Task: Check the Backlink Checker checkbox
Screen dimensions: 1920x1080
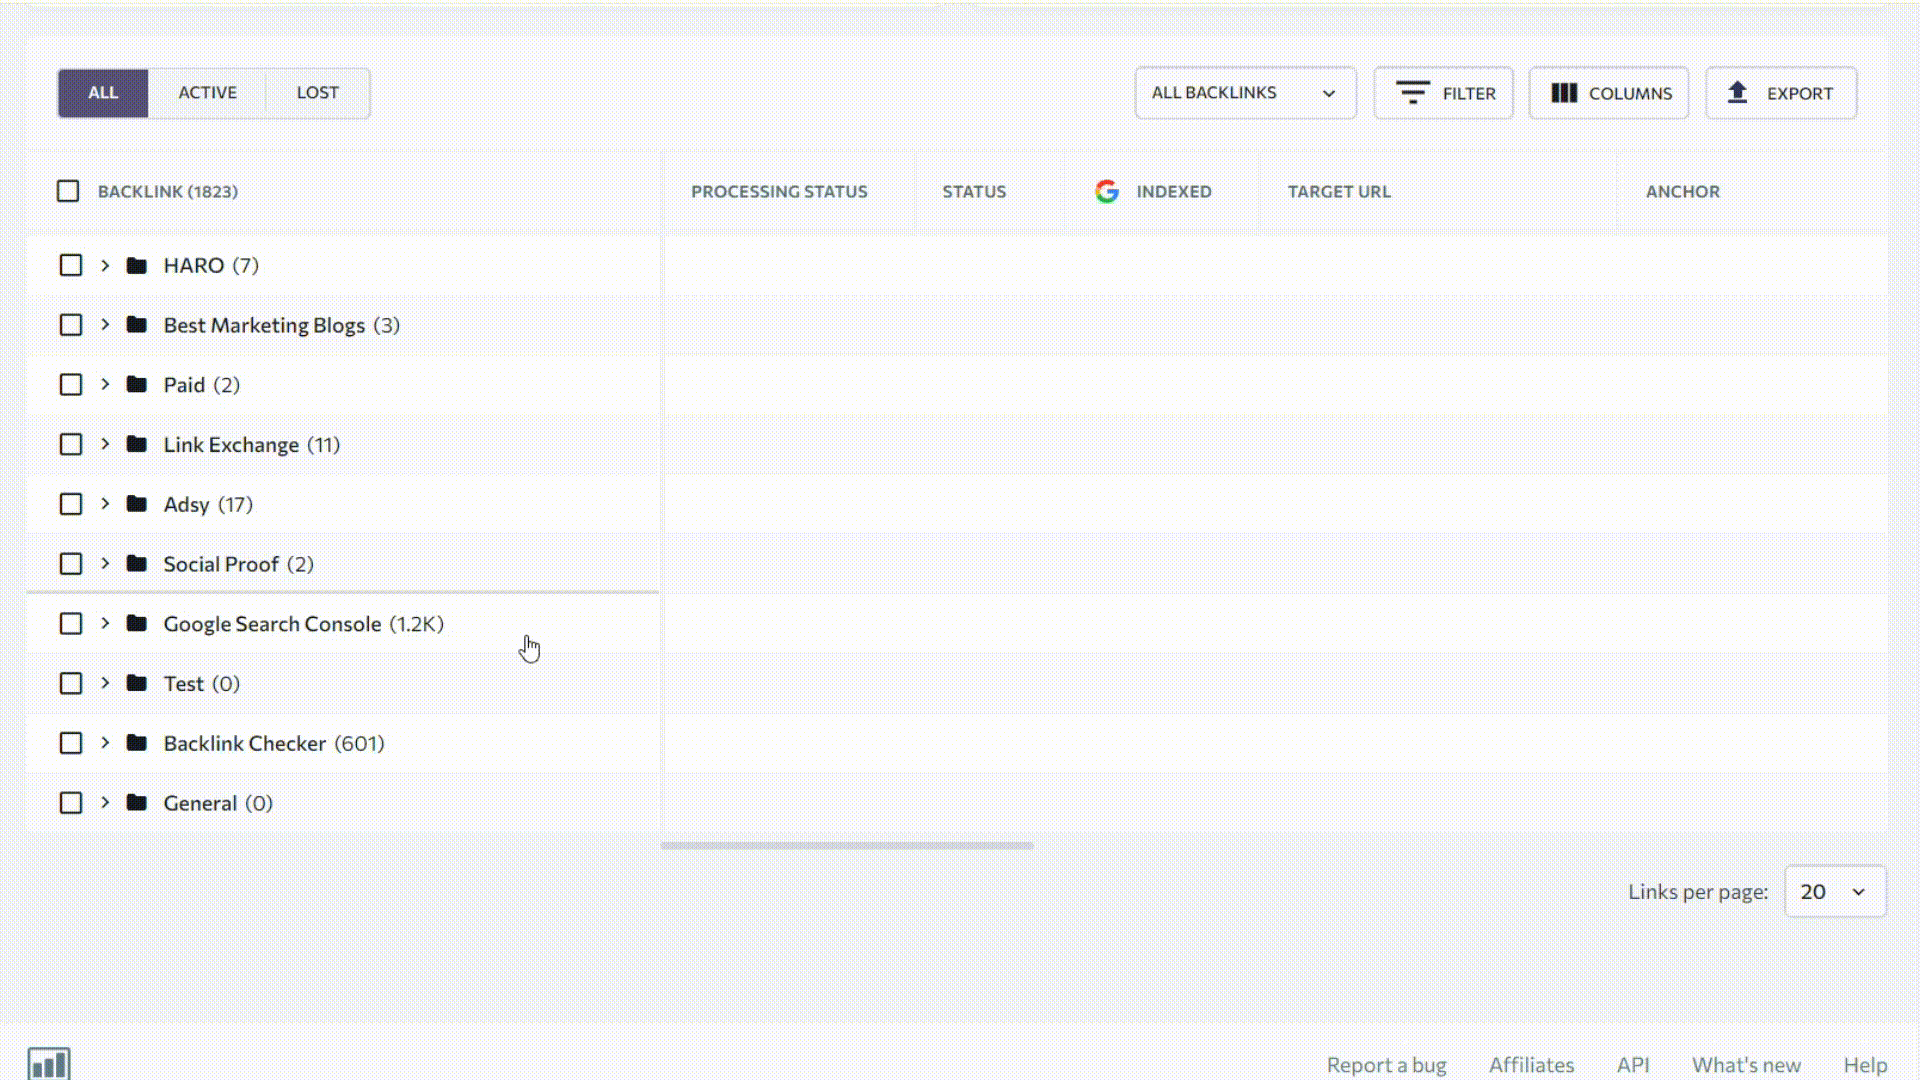Action: point(71,743)
